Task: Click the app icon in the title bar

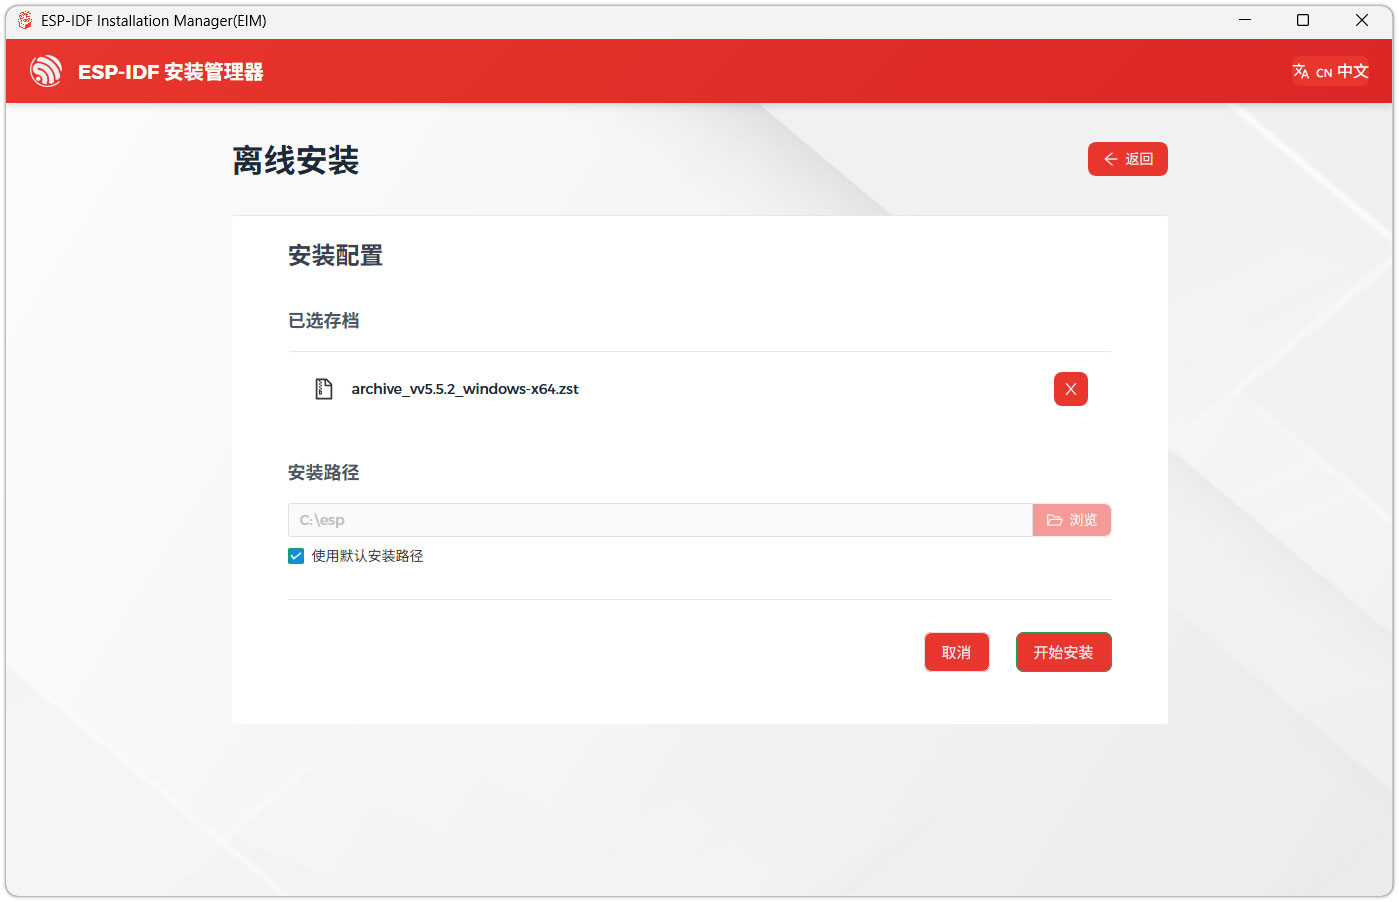Action: click(25, 20)
